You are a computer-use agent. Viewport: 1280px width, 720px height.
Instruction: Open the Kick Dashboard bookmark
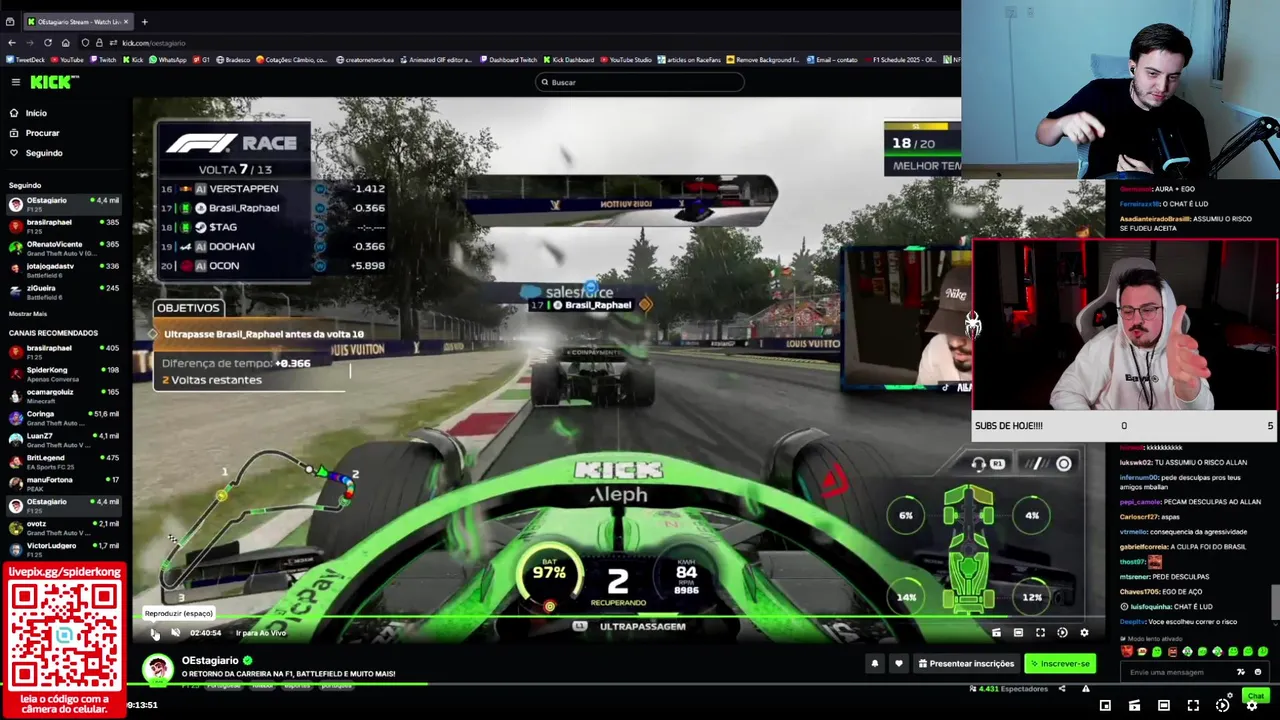tap(569, 60)
